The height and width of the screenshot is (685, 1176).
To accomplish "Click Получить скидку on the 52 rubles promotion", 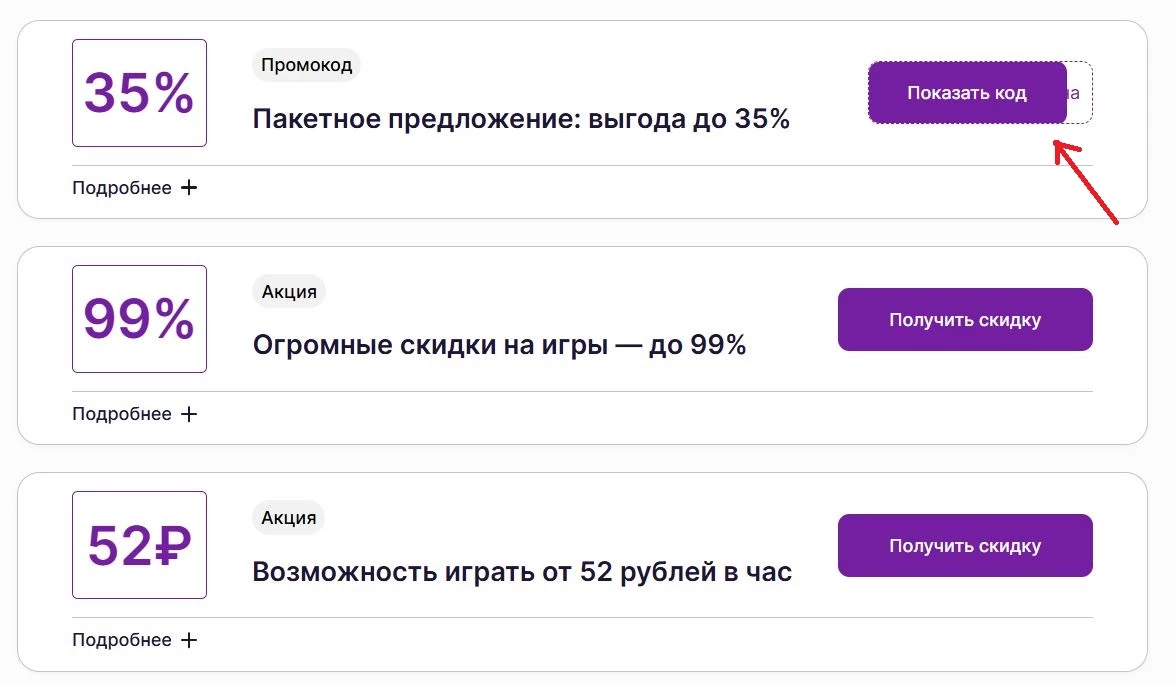I will click(964, 545).
